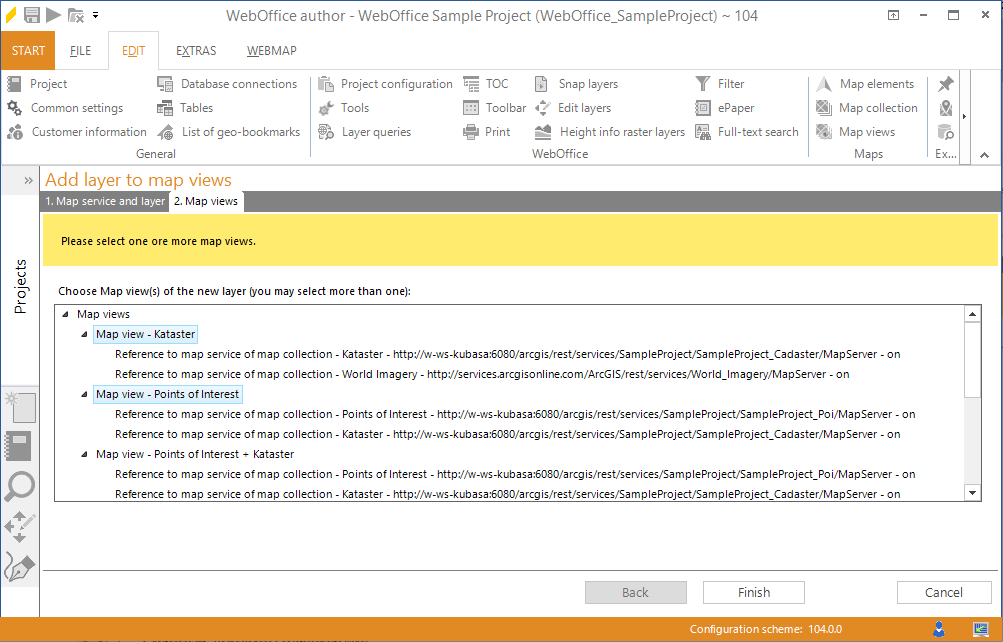Viewport: 1003px width, 642px height.
Task: Click the Finish button
Action: point(753,592)
